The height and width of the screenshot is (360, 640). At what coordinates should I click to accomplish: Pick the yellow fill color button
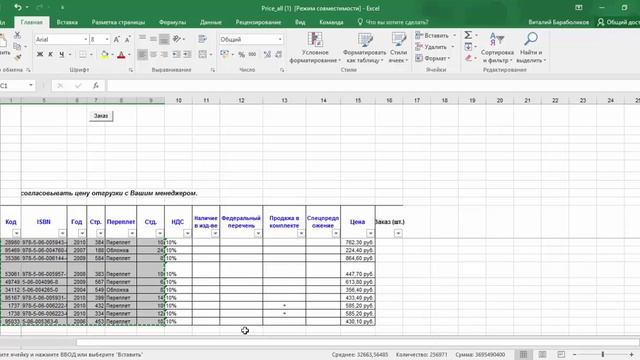pos(104,54)
